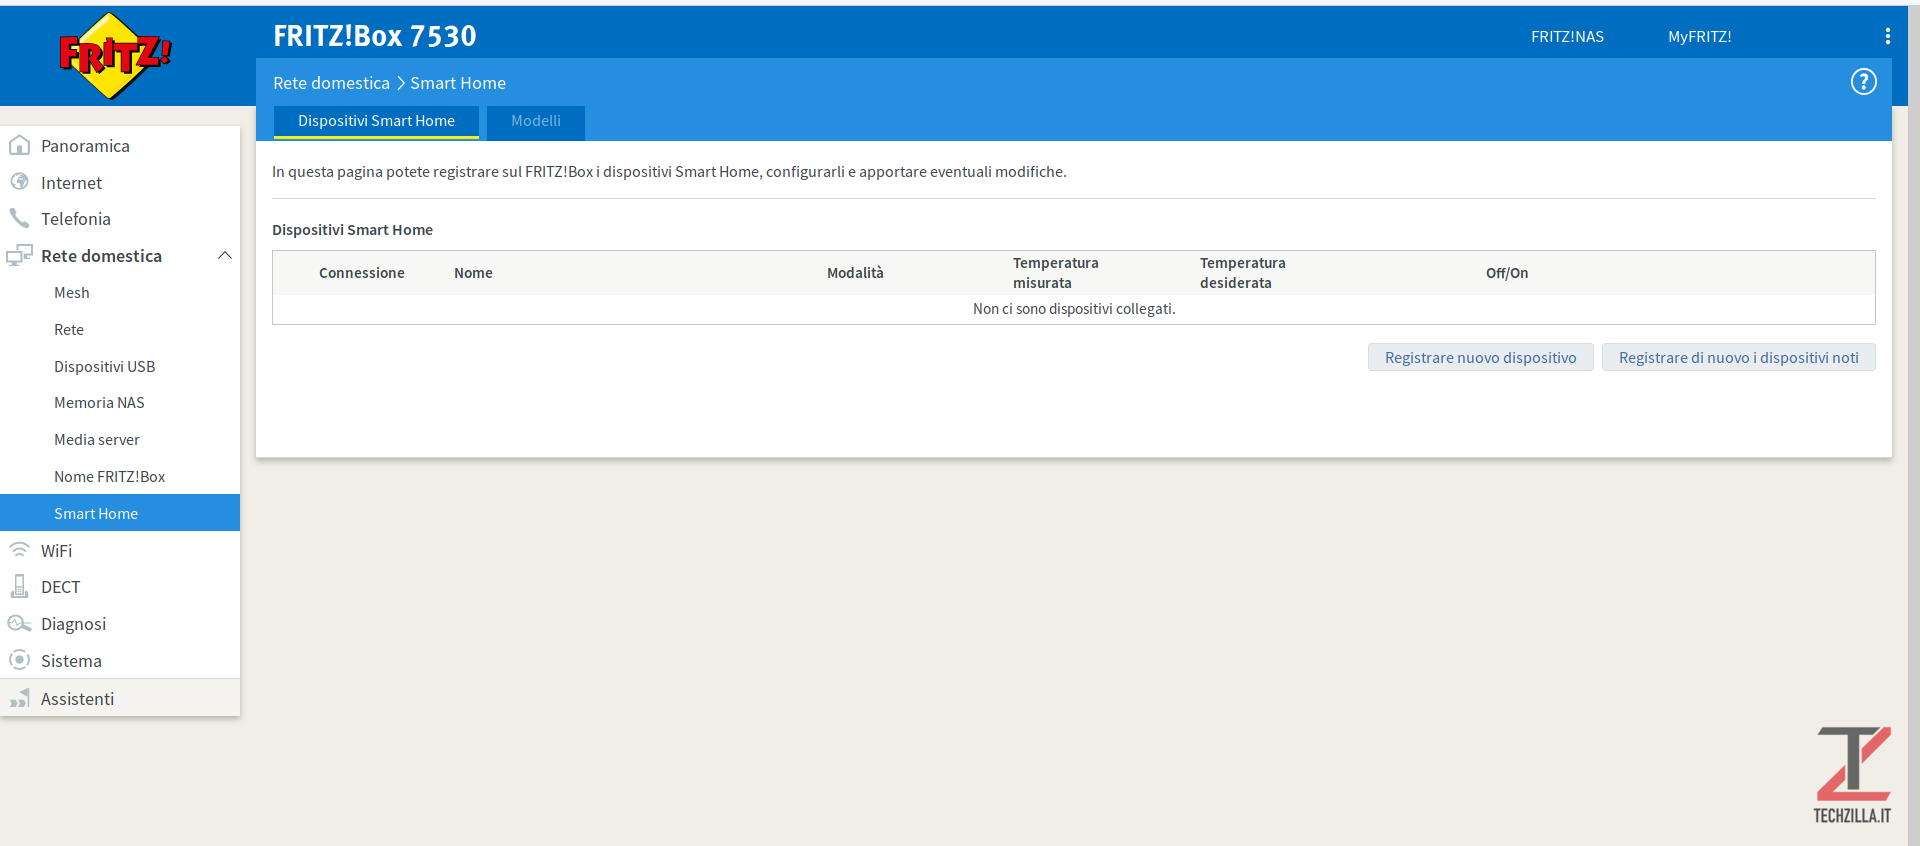Open the MyFRITZ! link

1699,37
